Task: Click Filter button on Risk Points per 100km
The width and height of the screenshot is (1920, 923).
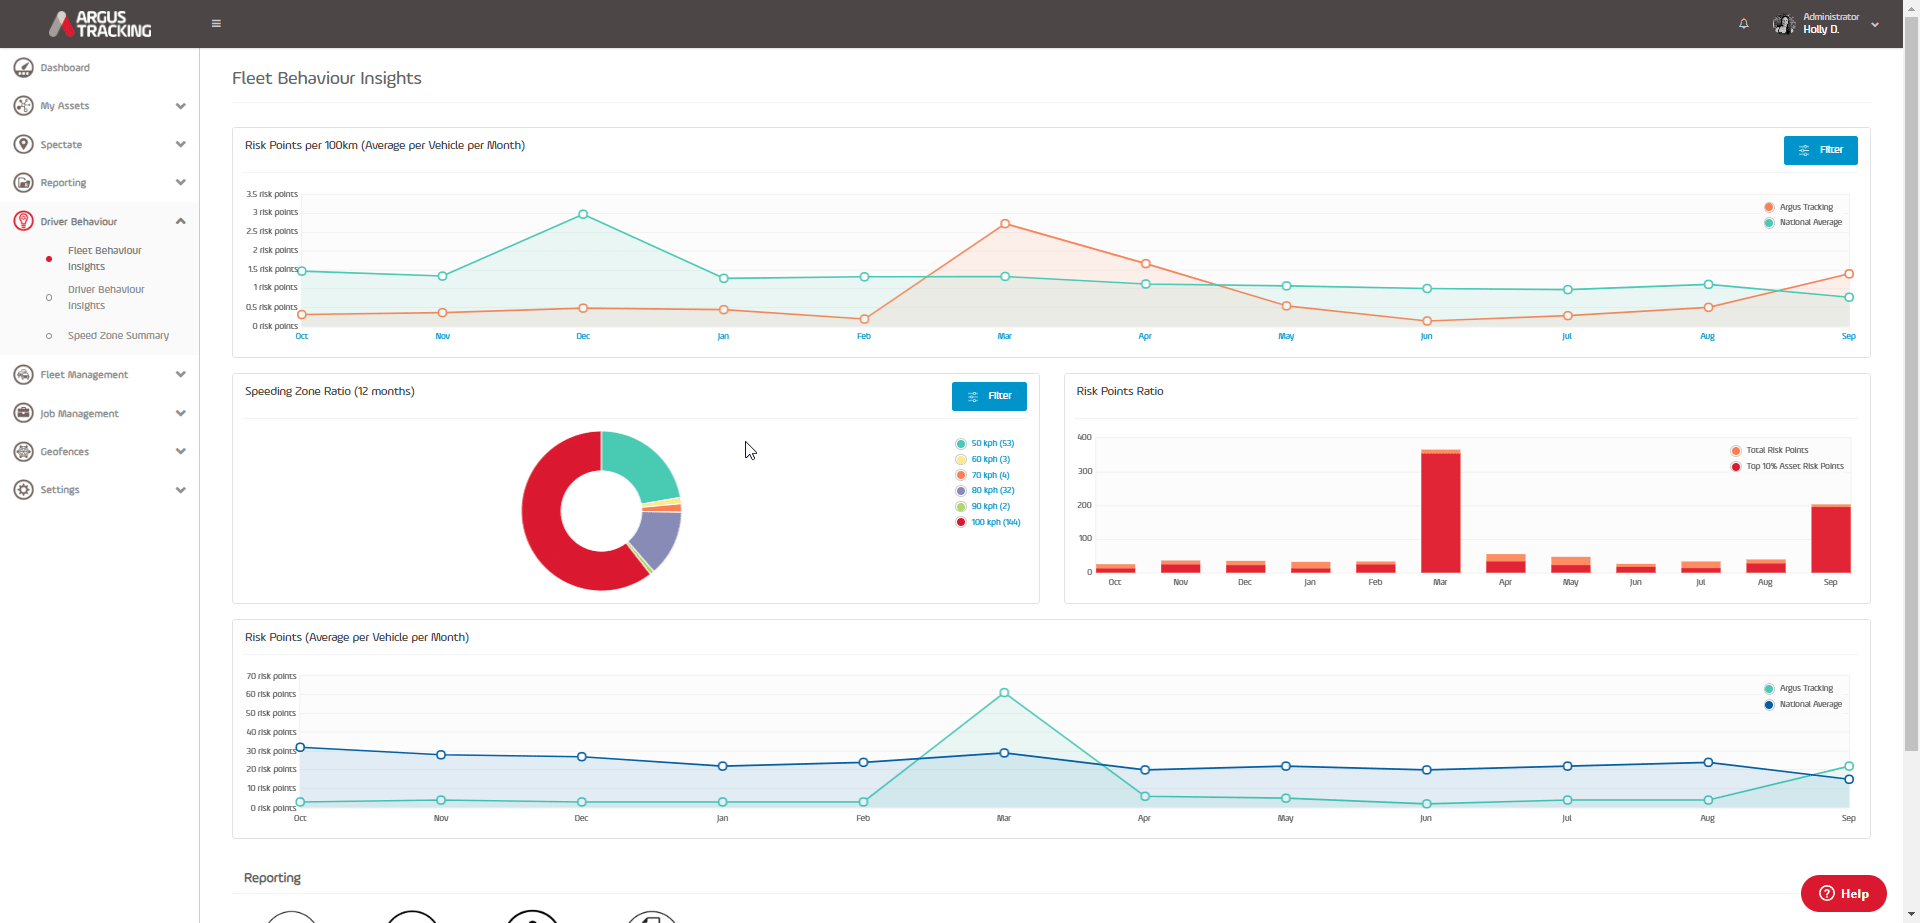Action: point(1820,150)
